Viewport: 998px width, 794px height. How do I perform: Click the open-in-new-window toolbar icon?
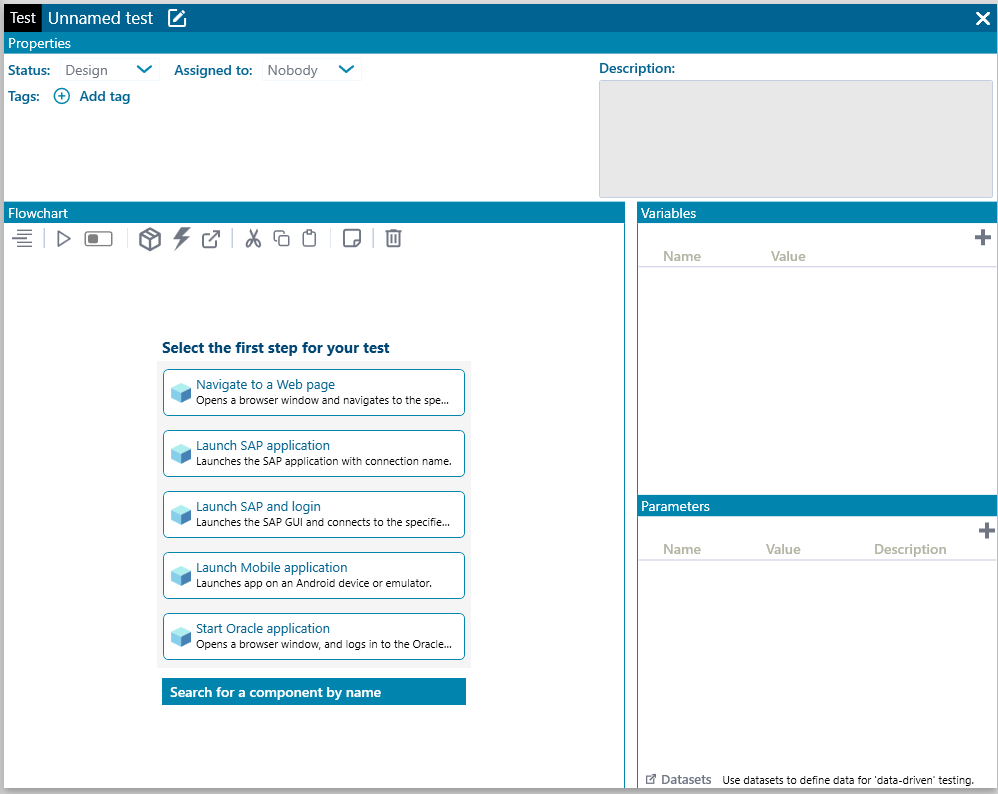[211, 239]
